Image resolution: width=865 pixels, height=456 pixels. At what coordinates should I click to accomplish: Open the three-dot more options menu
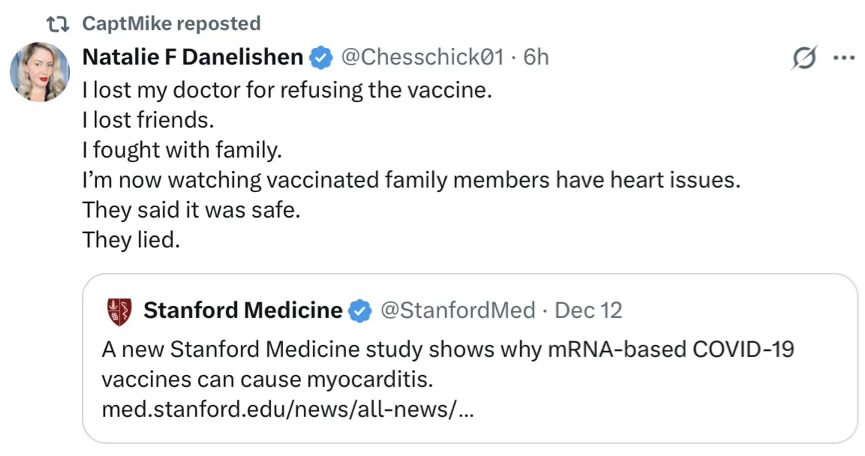[x=843, y=59]
